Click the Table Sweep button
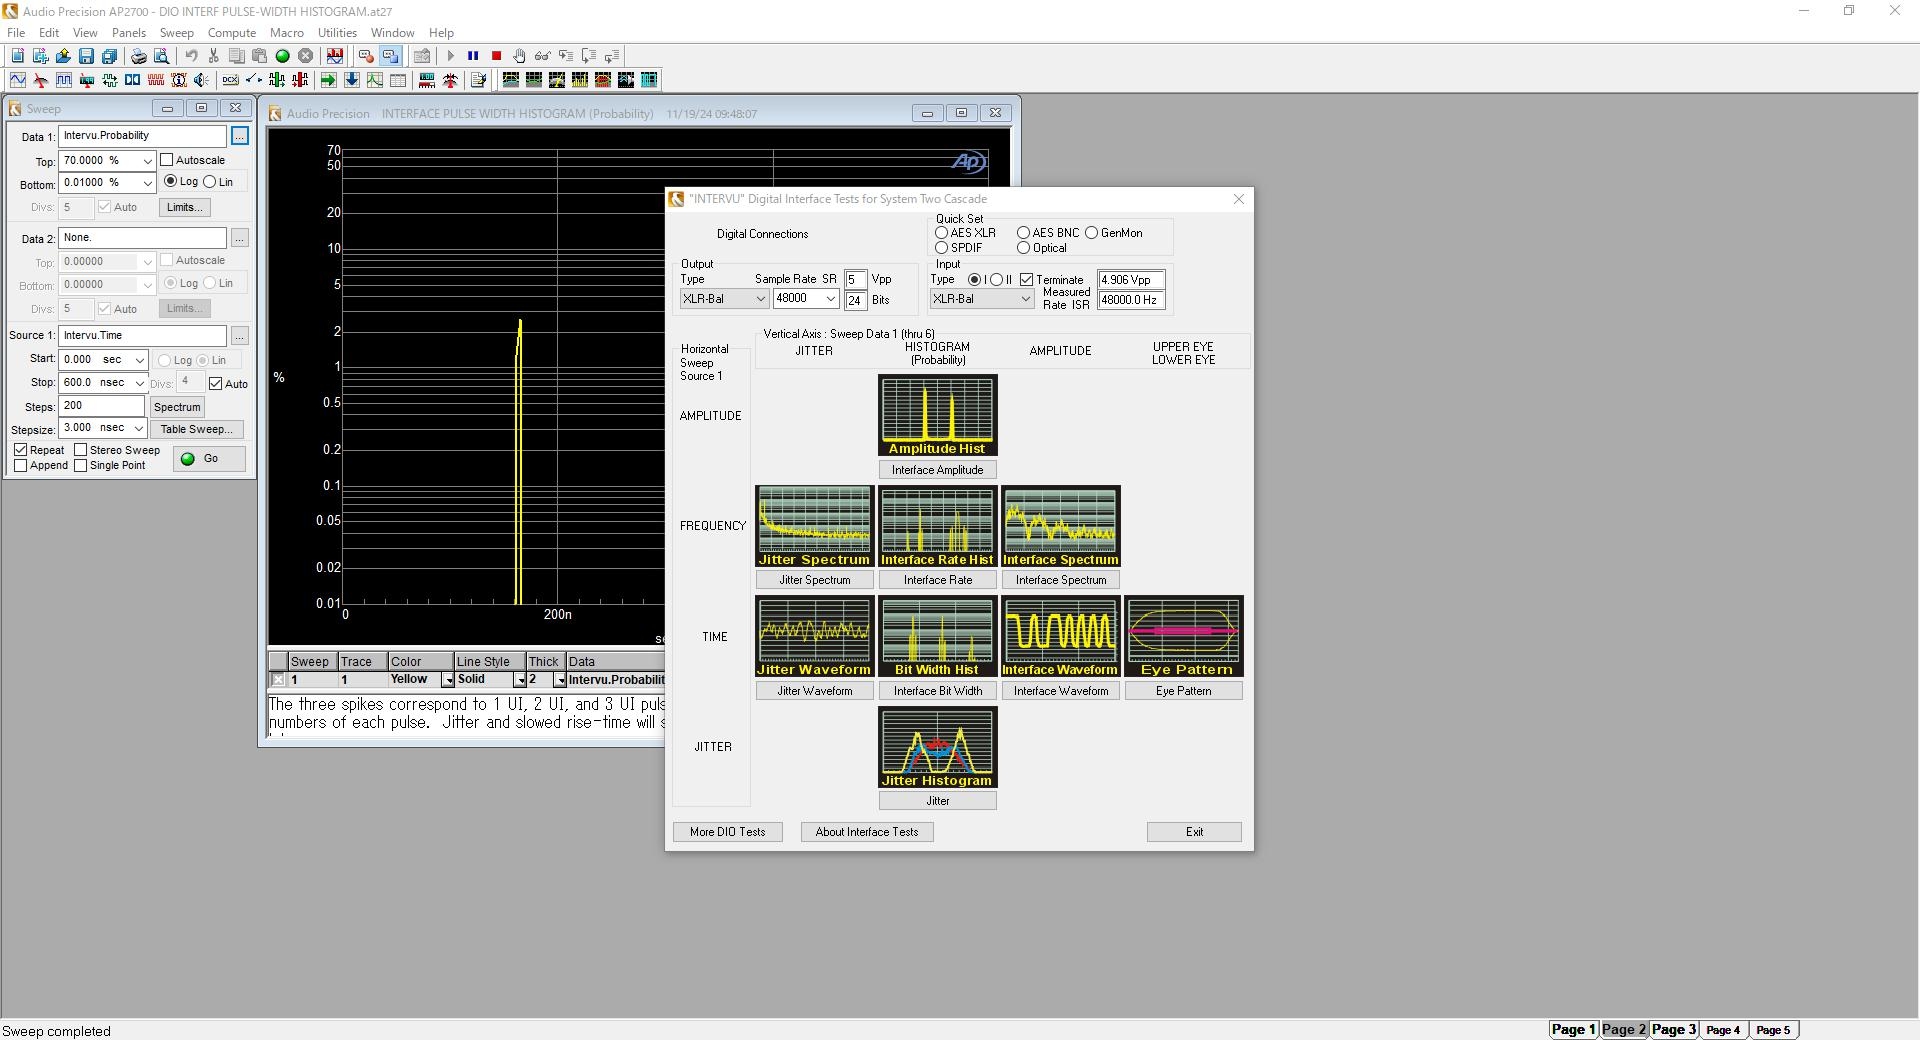Viewport: 1920px width, 1040px height. [197, 429]
